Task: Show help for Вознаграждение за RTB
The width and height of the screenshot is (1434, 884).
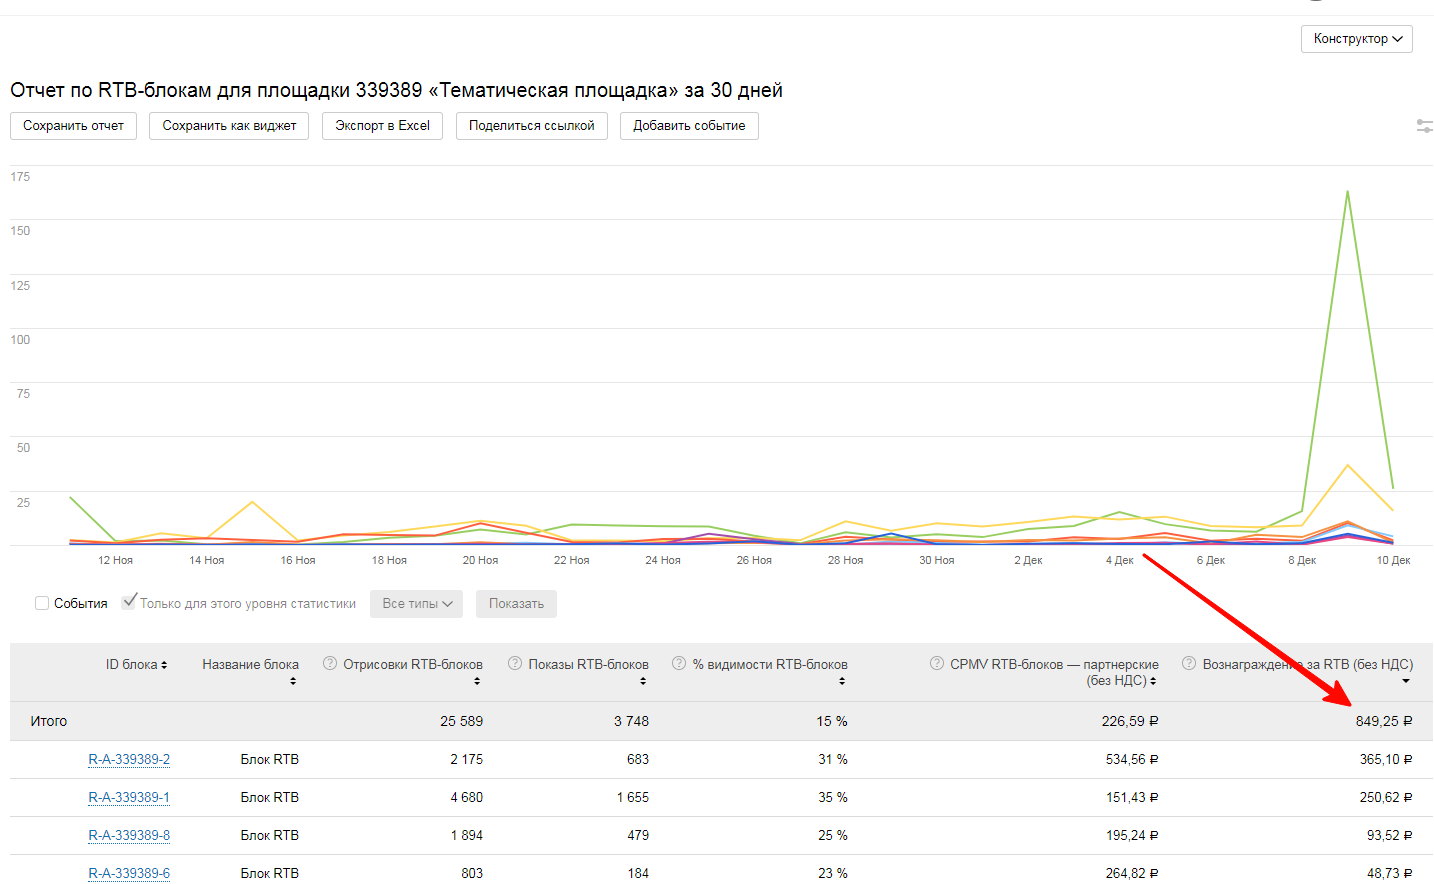Action: click(x=1189, y=663)
